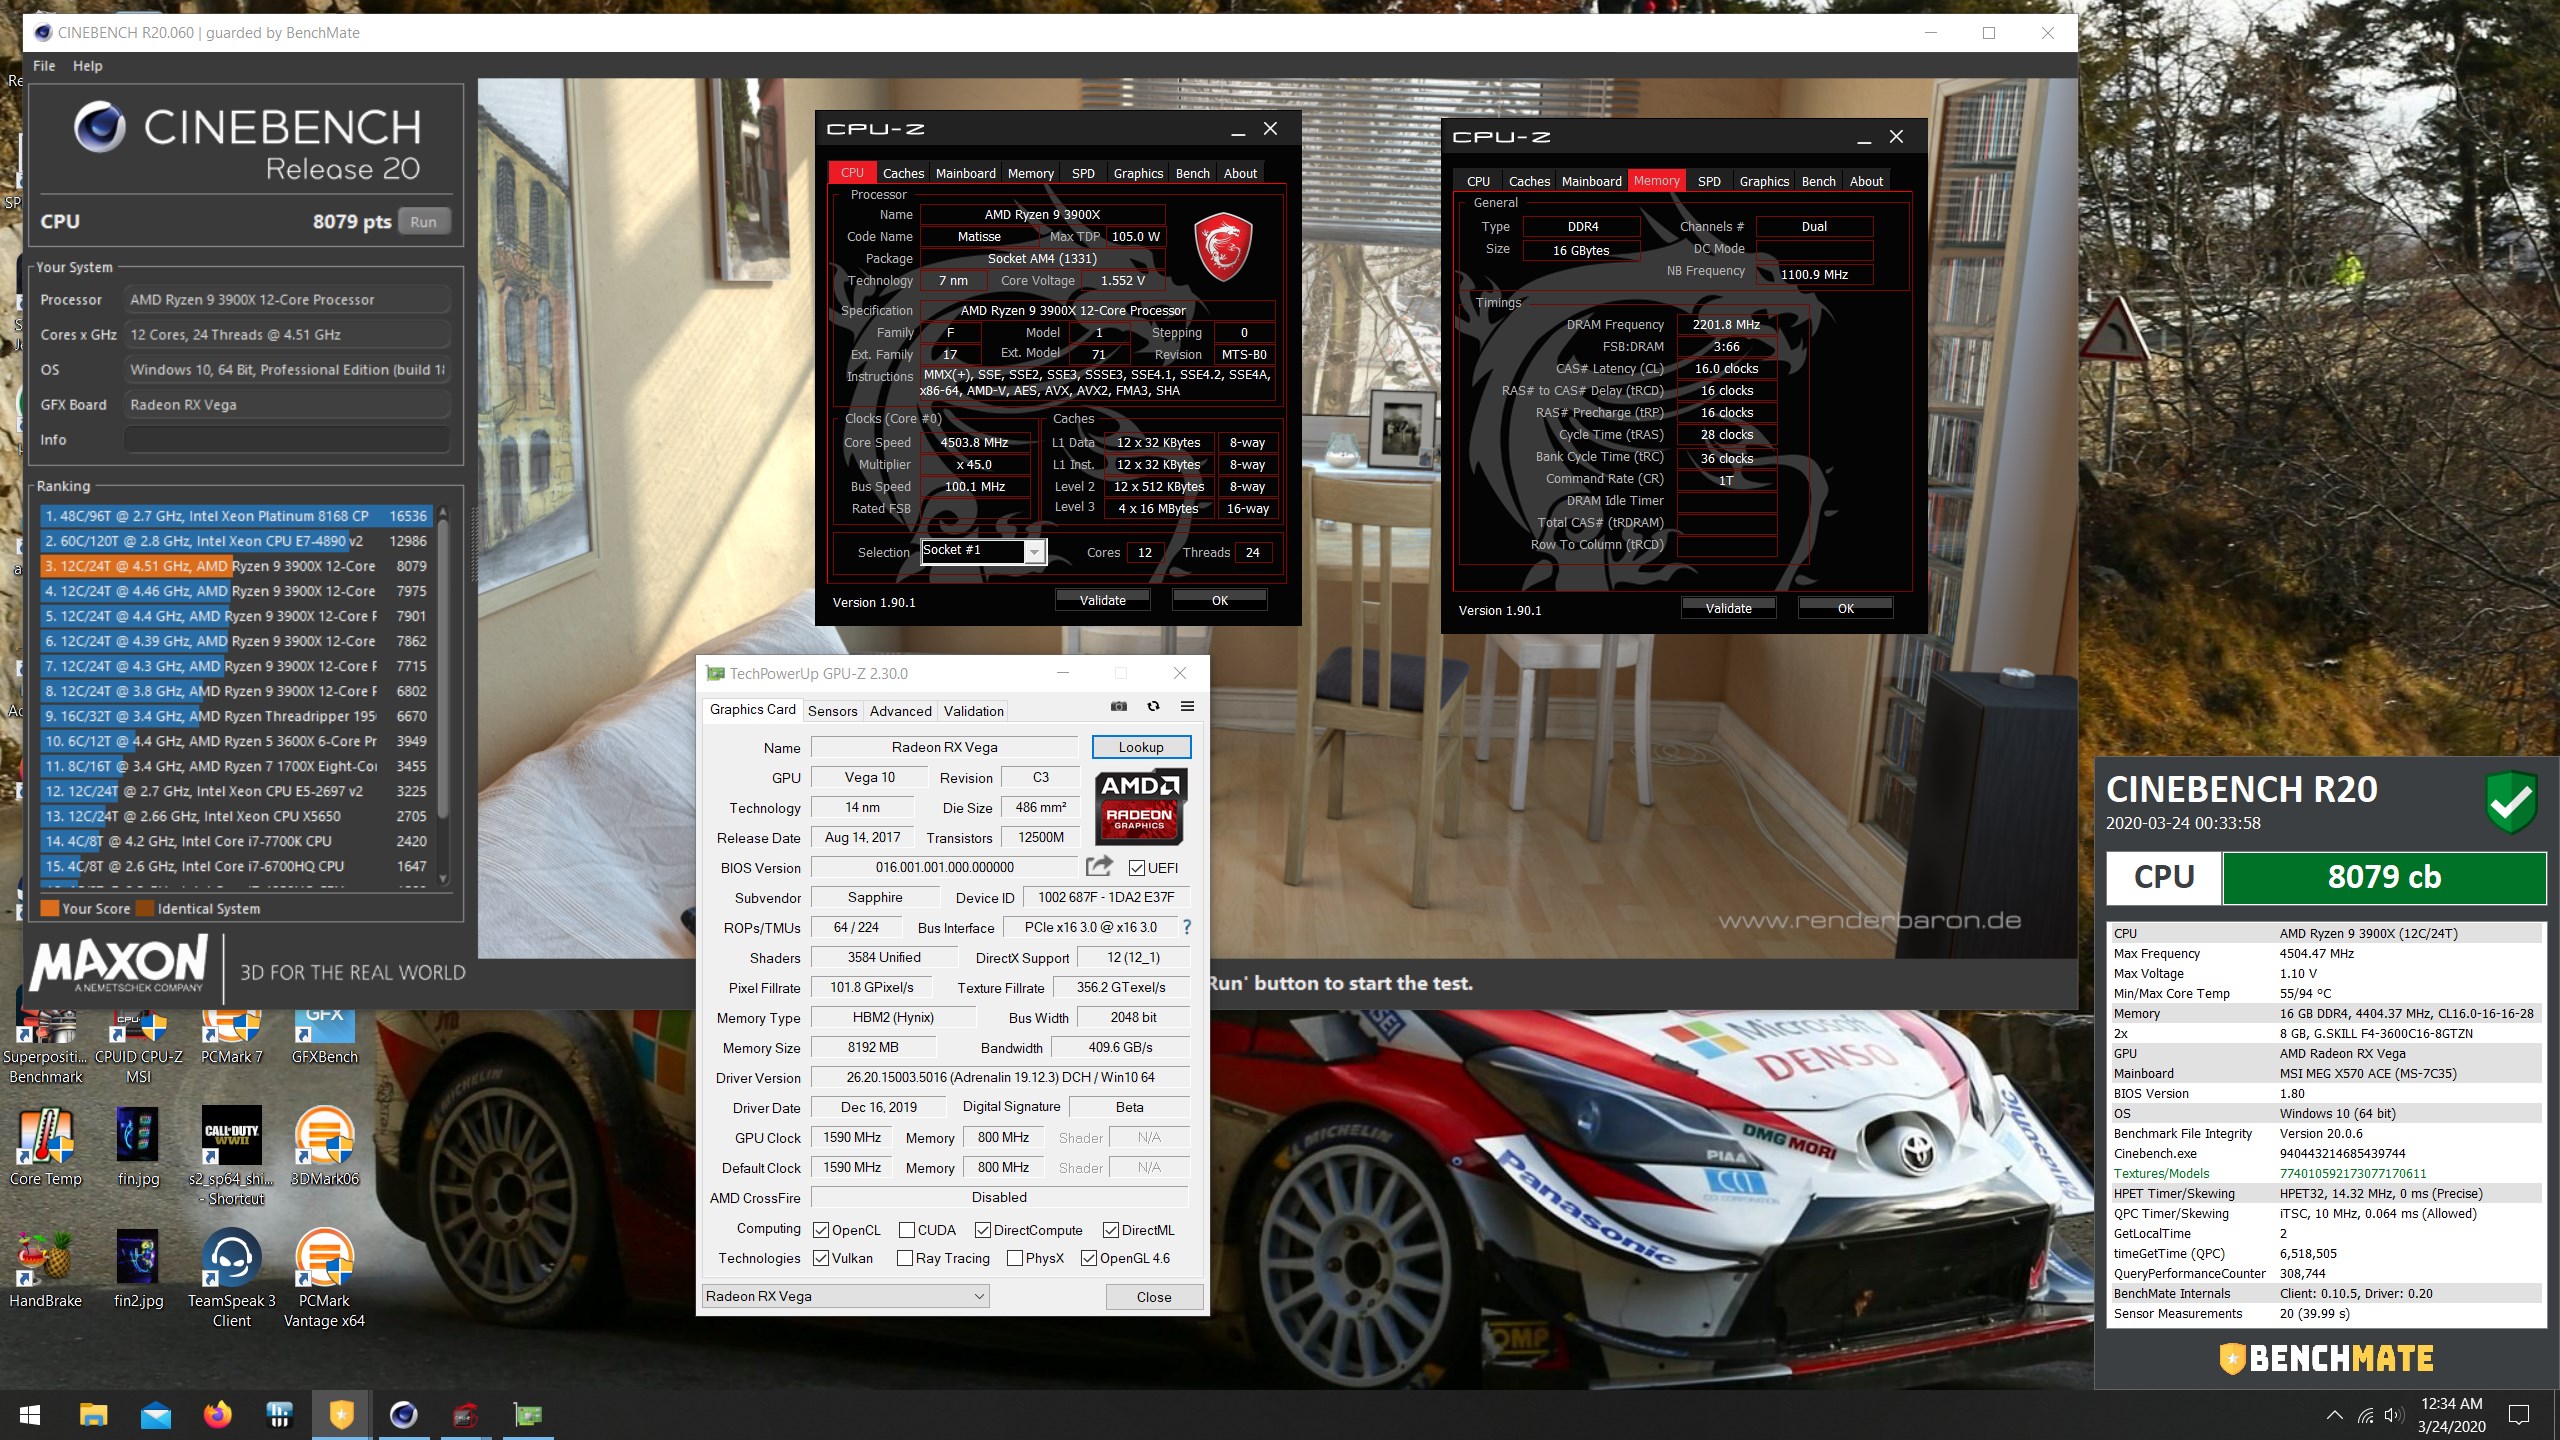The image size is (2560, 1440).
Task: Open GPU-Z Advanced tab
Action: pos(900,710)
